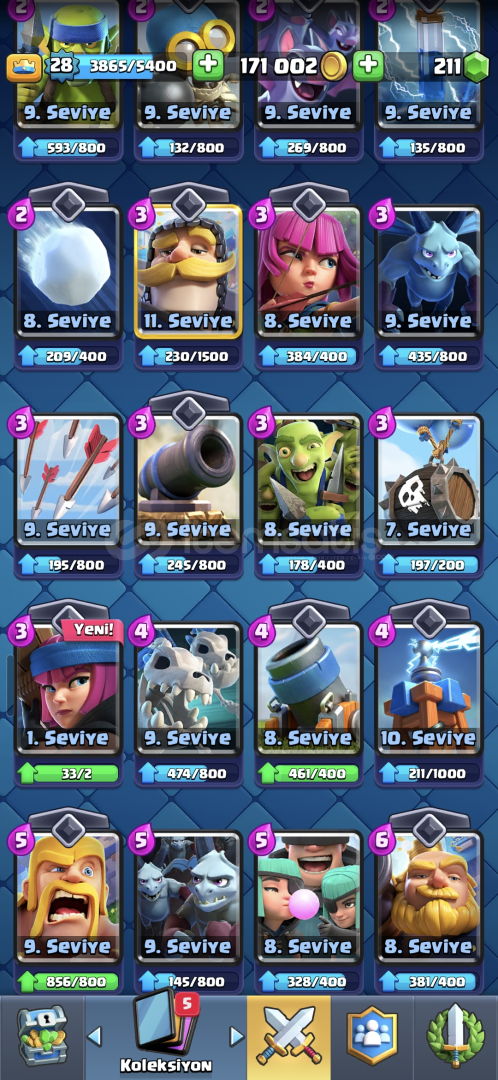Choose the Giant Snowball card
Screen dimensions: 498x1080
[69, 271]
